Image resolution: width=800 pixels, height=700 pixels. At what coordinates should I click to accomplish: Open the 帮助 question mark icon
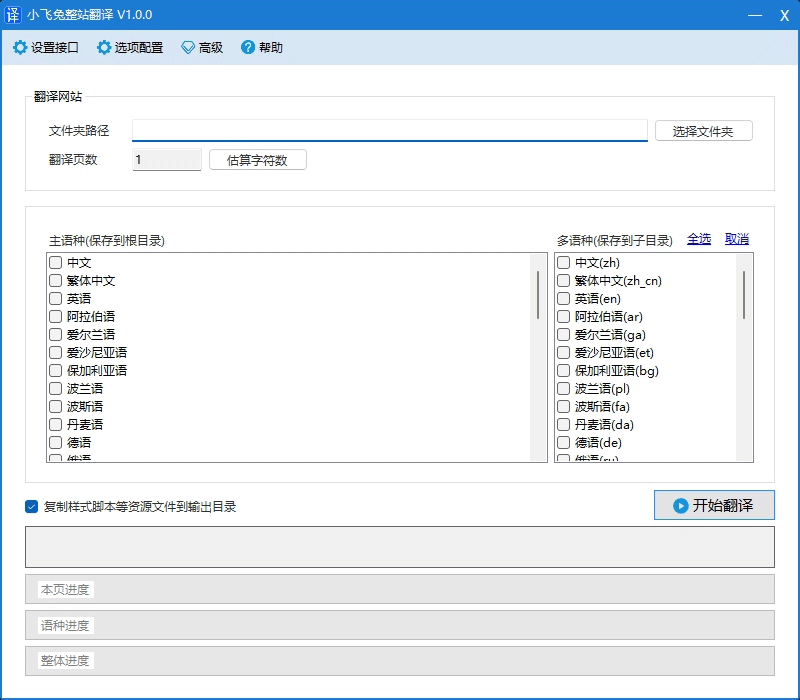pyautogui.click(x=248, y=47)
